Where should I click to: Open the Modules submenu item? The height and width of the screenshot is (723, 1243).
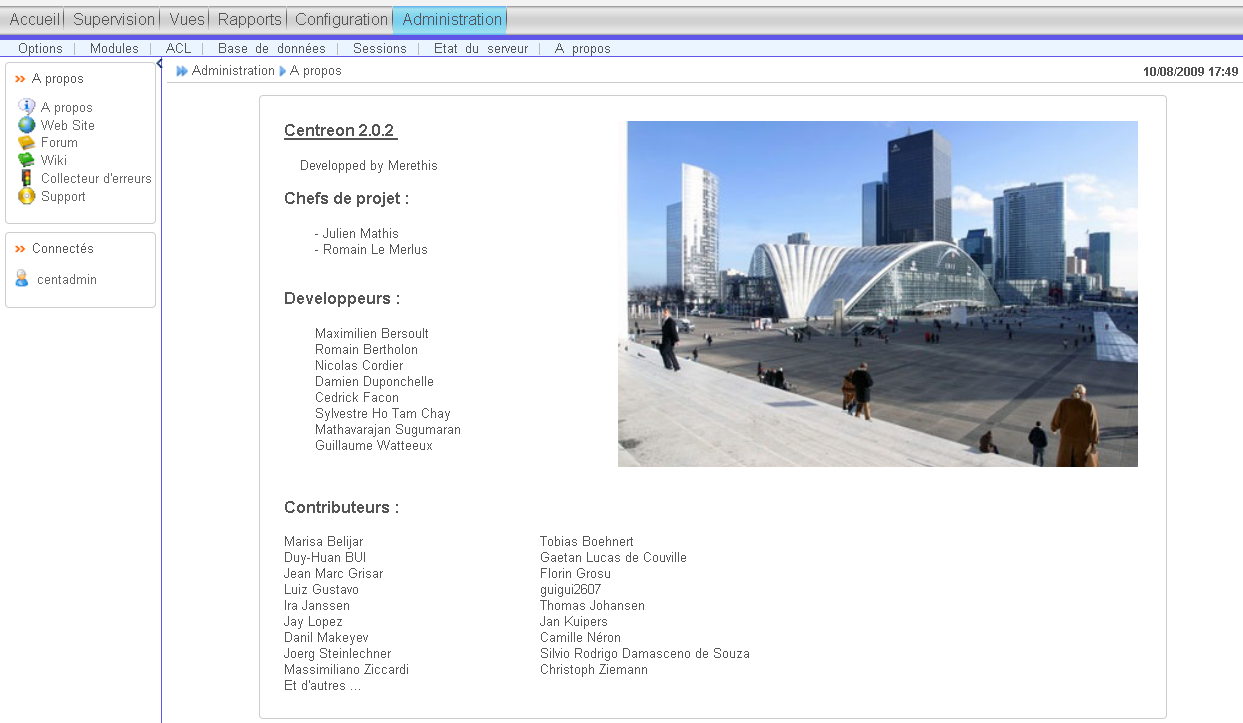point(114,48)
